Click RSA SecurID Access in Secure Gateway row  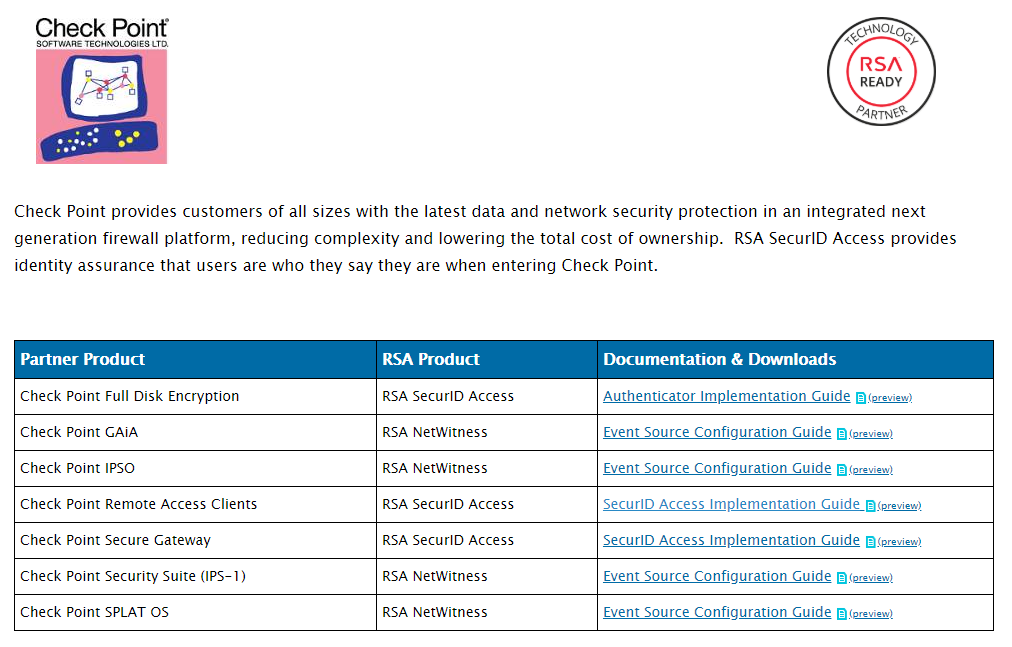448,540
